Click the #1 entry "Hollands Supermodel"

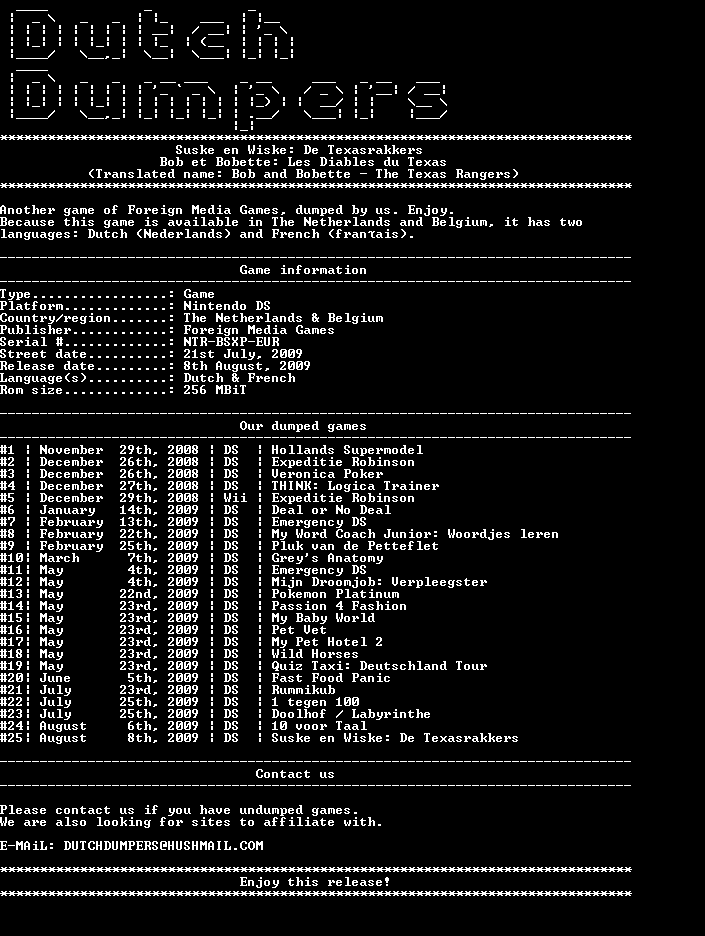[347, 449]
